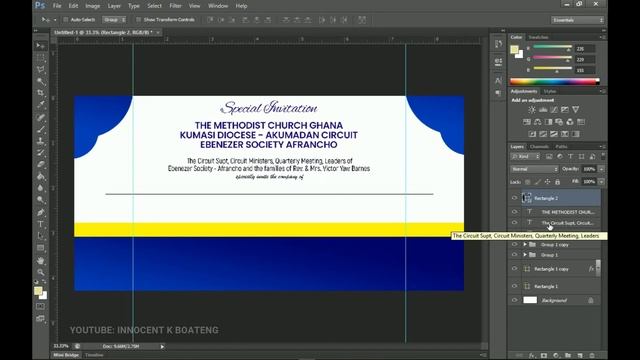This screenshot has height=360, width=640.
Task: Select the Horizontal Type tool
Action: (x=40, y=224)
